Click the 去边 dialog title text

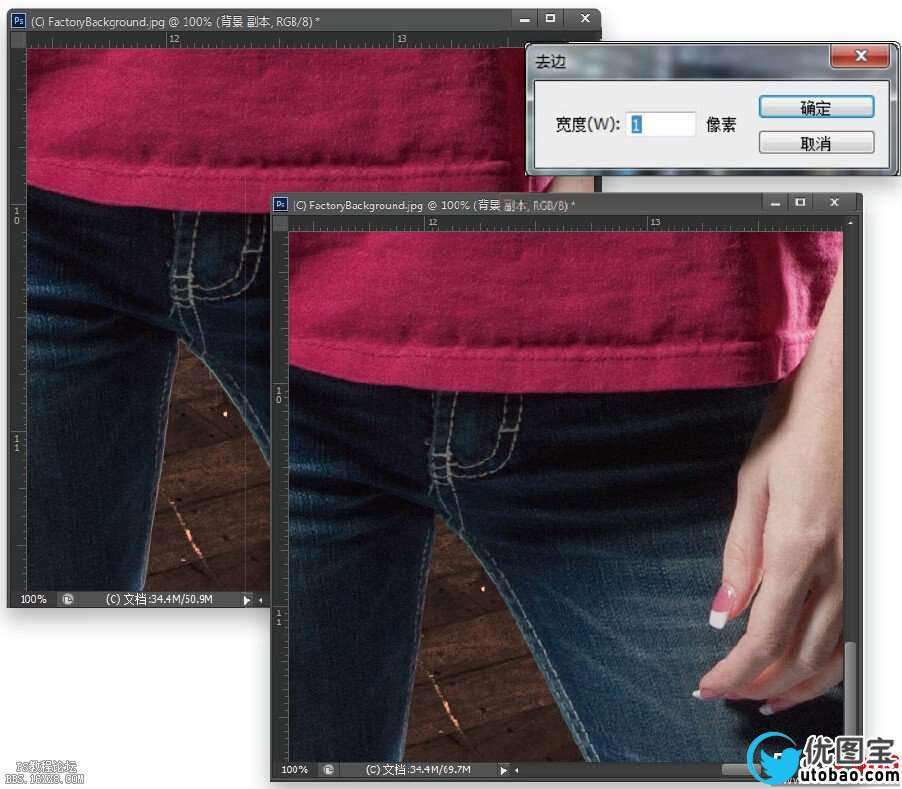click(551, 61)
